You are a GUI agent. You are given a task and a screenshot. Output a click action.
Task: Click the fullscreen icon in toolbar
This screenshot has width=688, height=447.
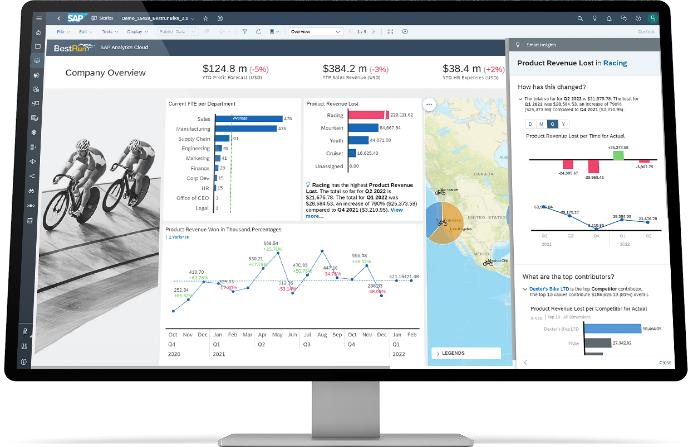[390, 32]
